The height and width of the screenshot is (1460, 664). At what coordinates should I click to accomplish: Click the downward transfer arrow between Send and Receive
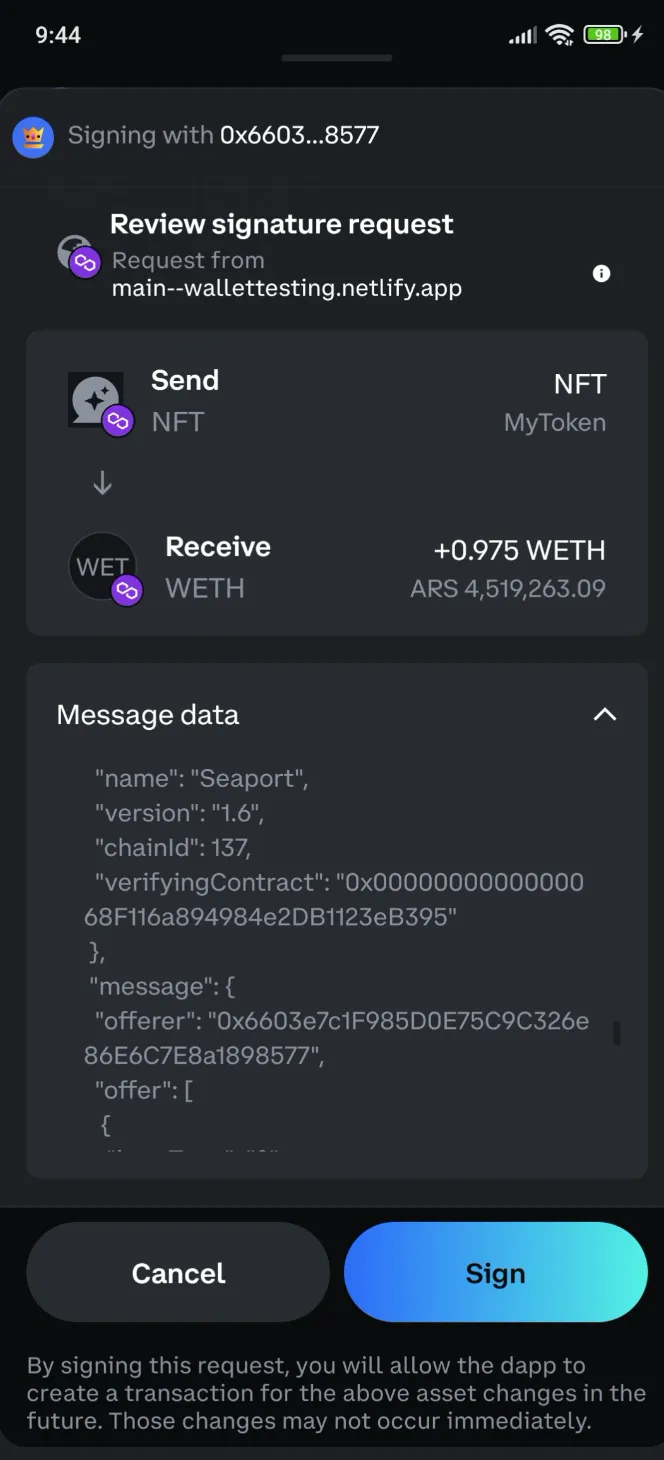tap(101, 482)
